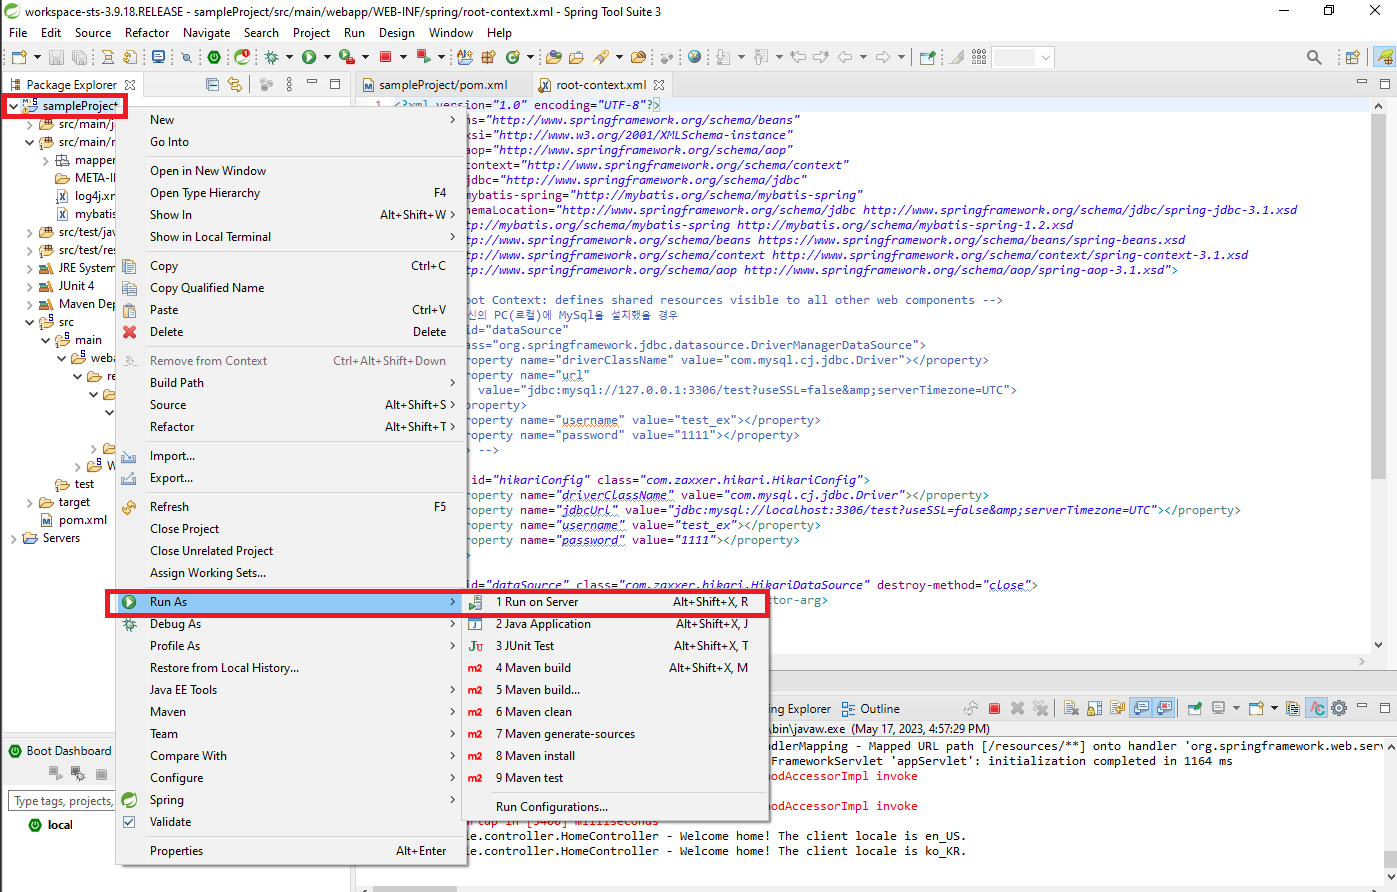
Task: Open the Boot Dashboard green power icon
Action: pyautogui.click(x=214, y=57)
